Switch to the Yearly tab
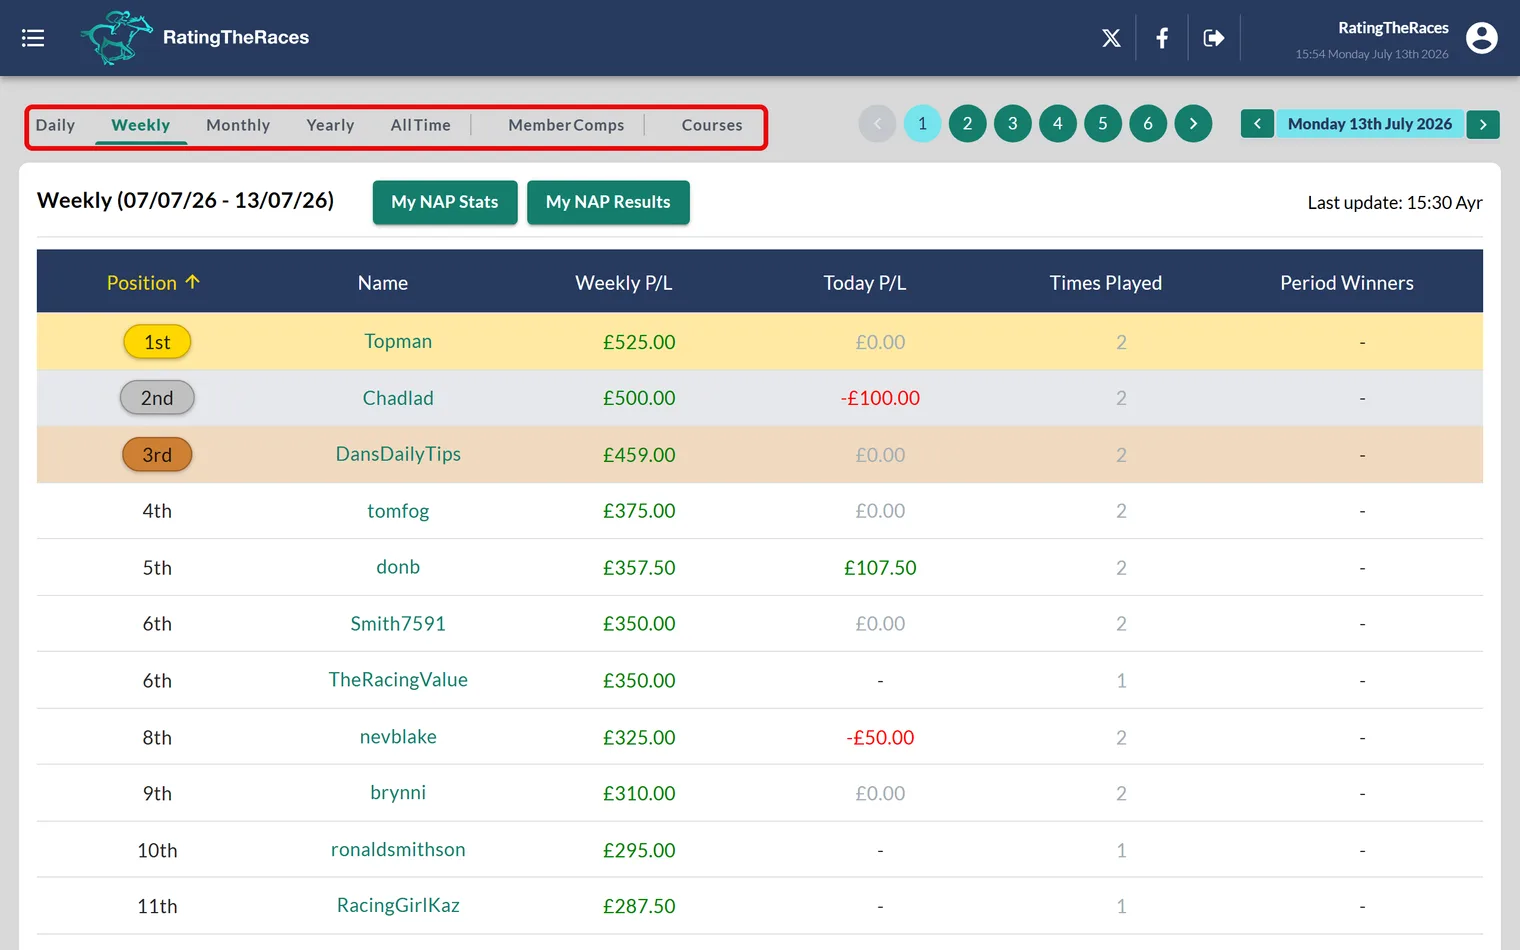 pyautogui.click(x=330, y=125)
